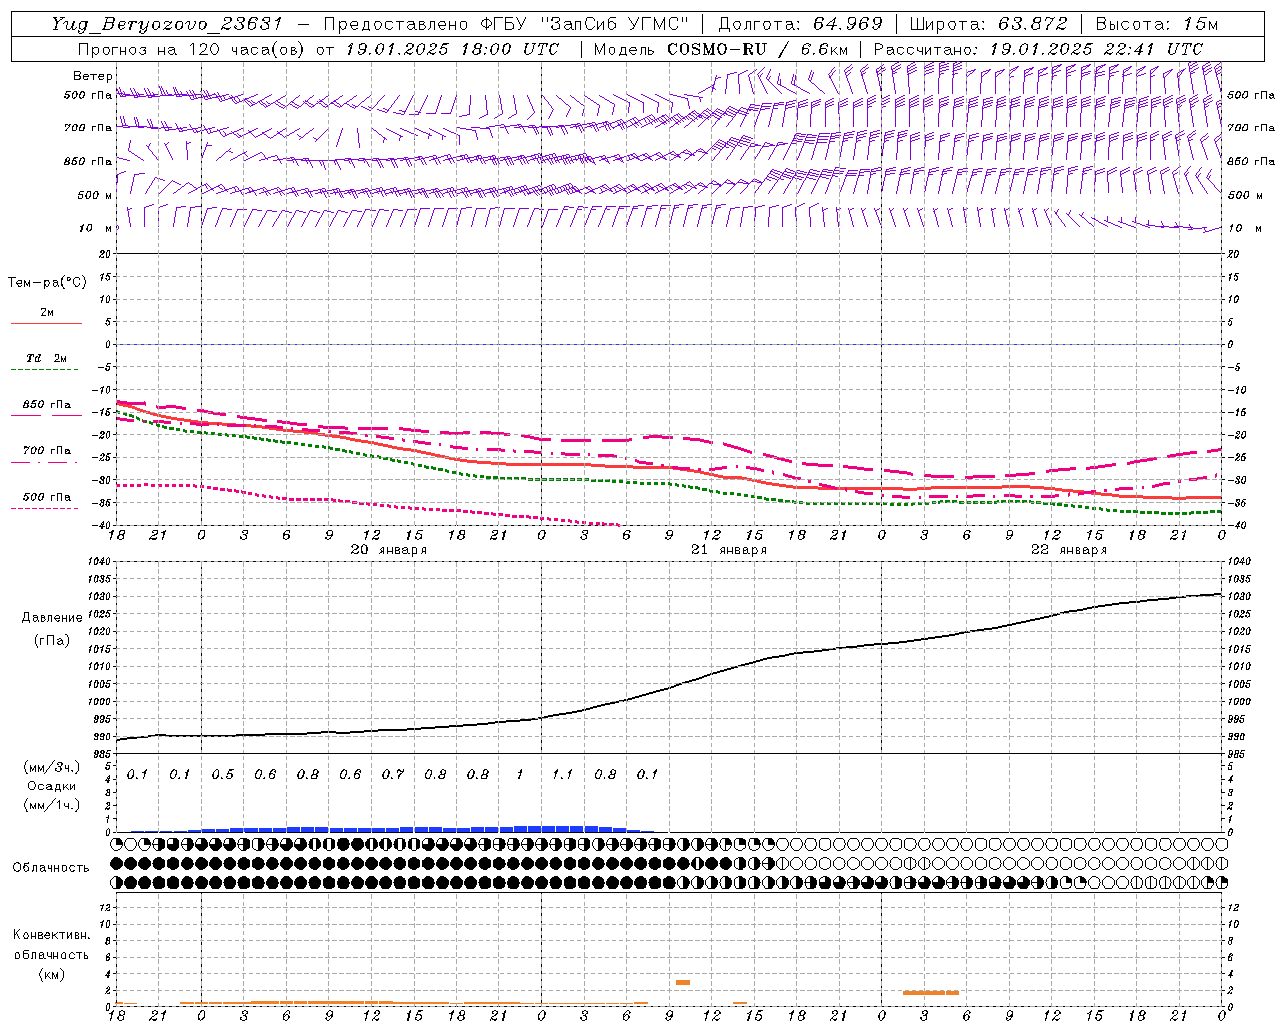Click the Тем-ра(°C) temperature axis title
1280x1024 pixels.
pyautogui.click(x=47, y=283)
